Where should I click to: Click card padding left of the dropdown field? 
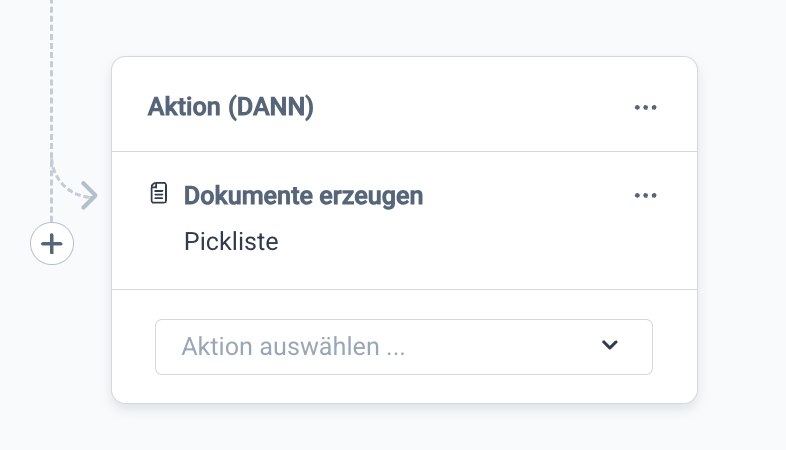[134, 347]
